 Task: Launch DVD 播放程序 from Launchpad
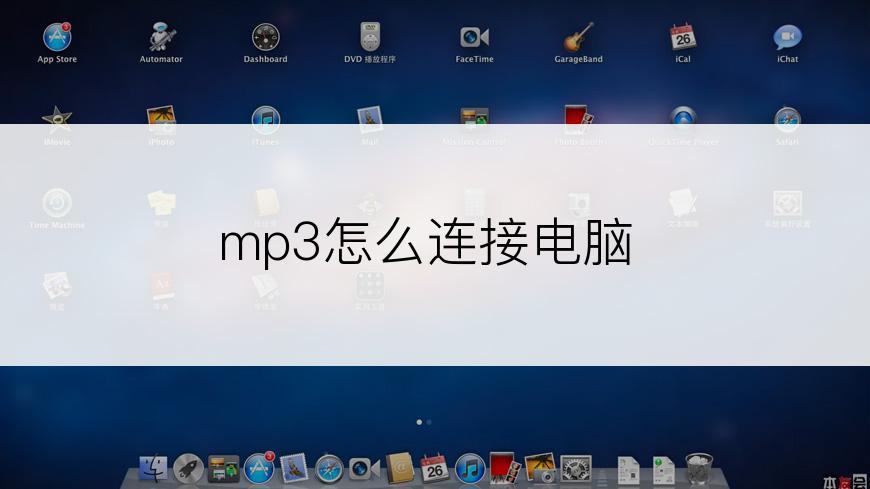coord(370,37)
